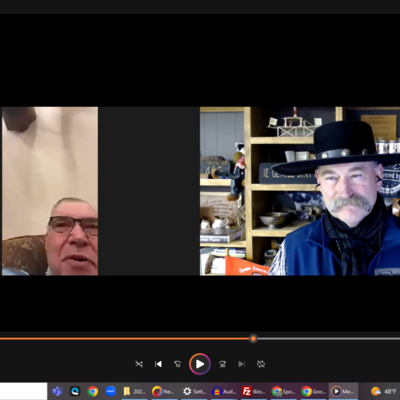The image size is (400, 400).
Task: Go to next track
Action: point(242,364)
